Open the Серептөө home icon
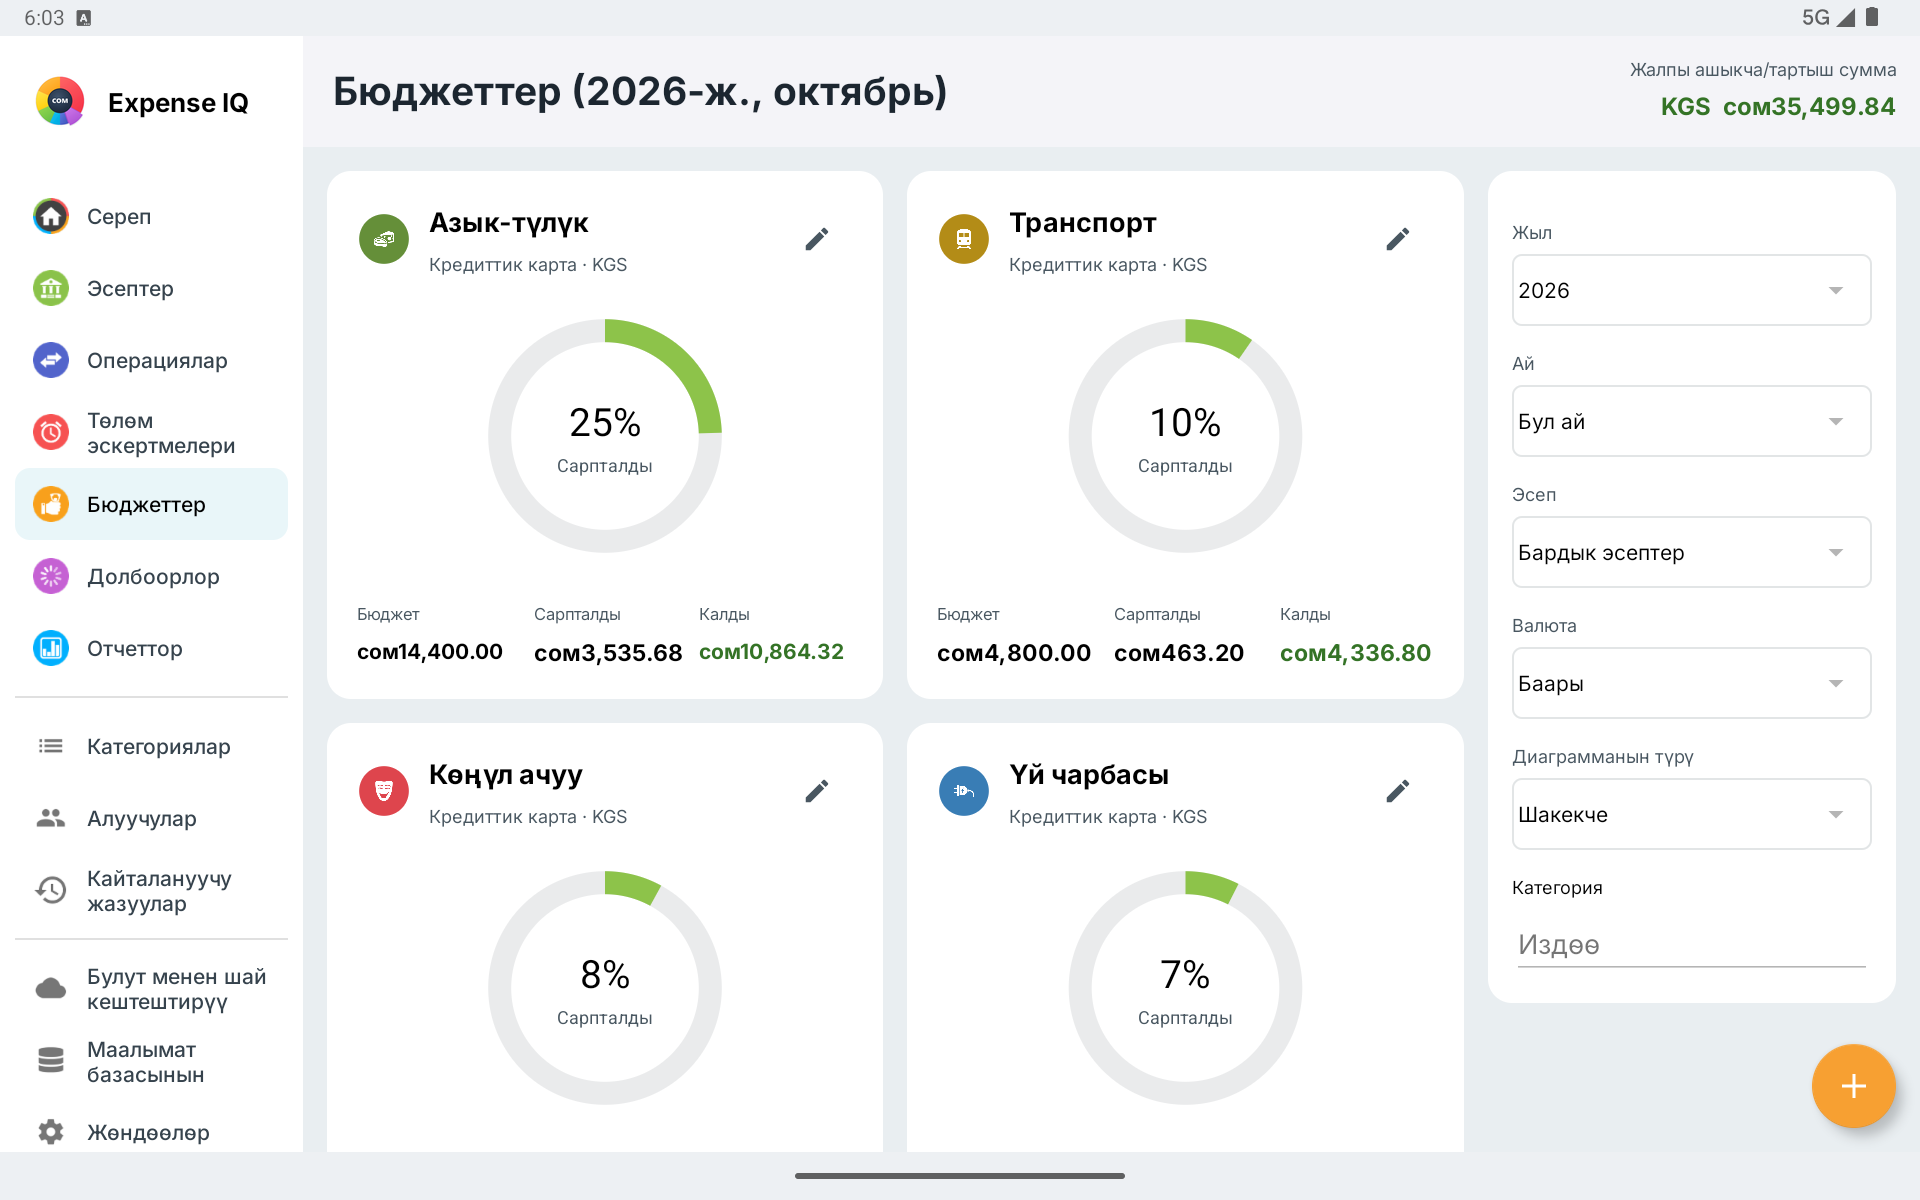 coord(51,216)
